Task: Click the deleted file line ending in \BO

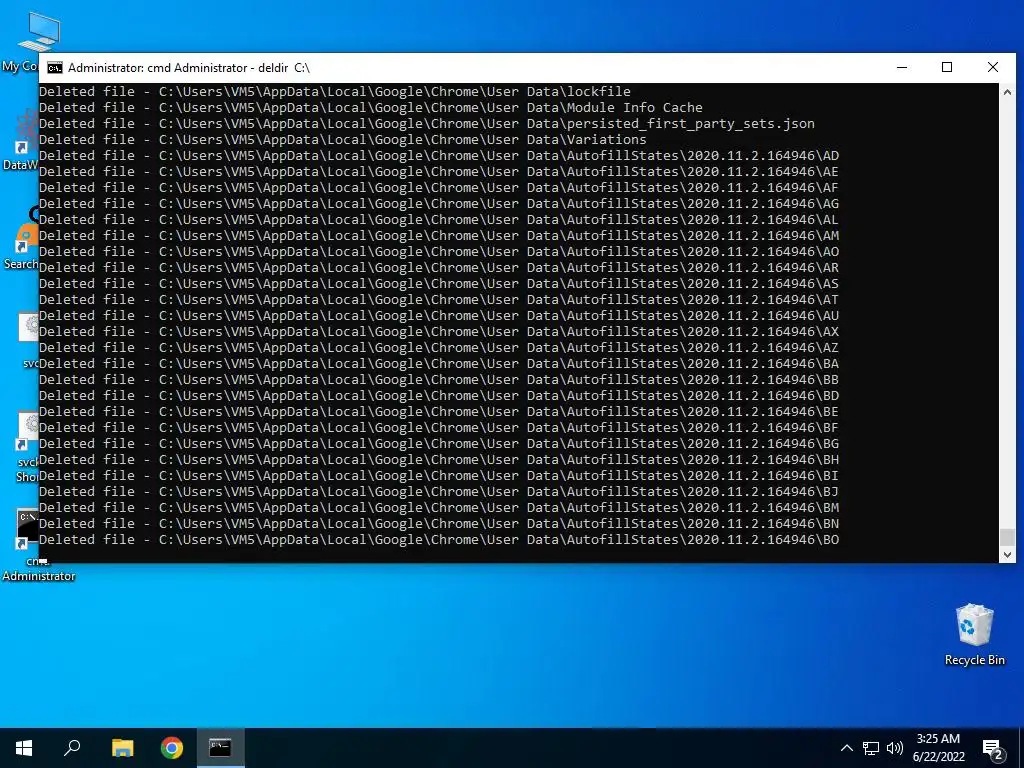Action: (439, 539)
